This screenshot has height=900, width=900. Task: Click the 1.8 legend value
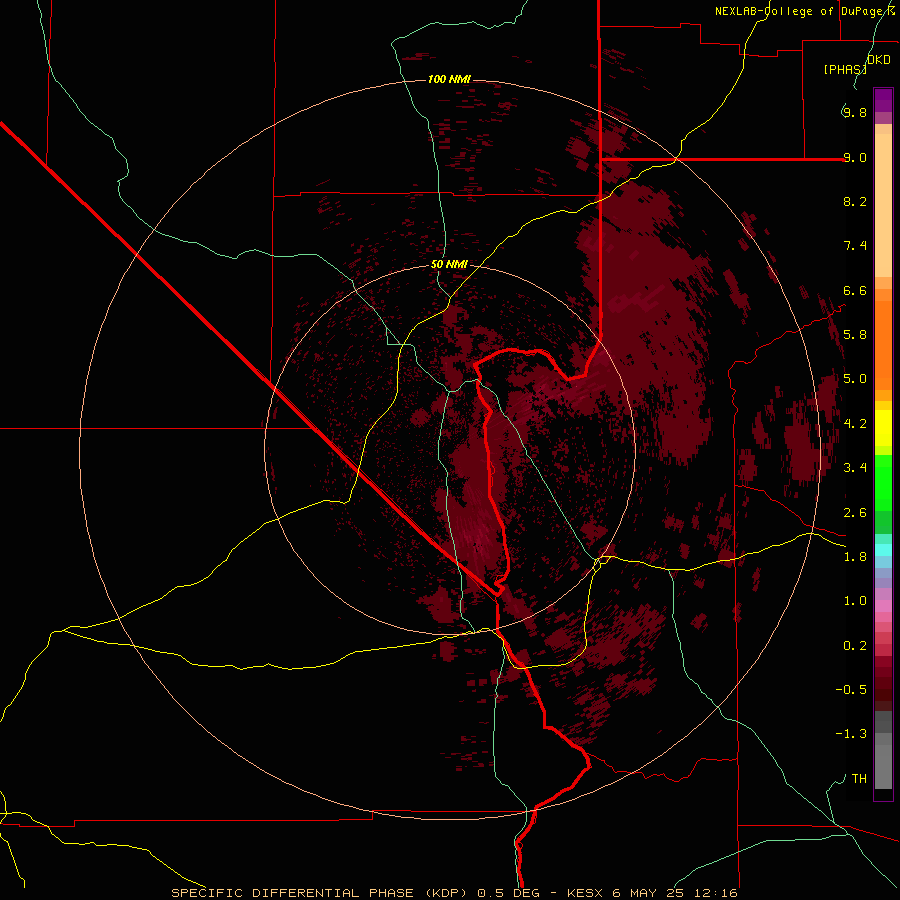tap(855, 557)
